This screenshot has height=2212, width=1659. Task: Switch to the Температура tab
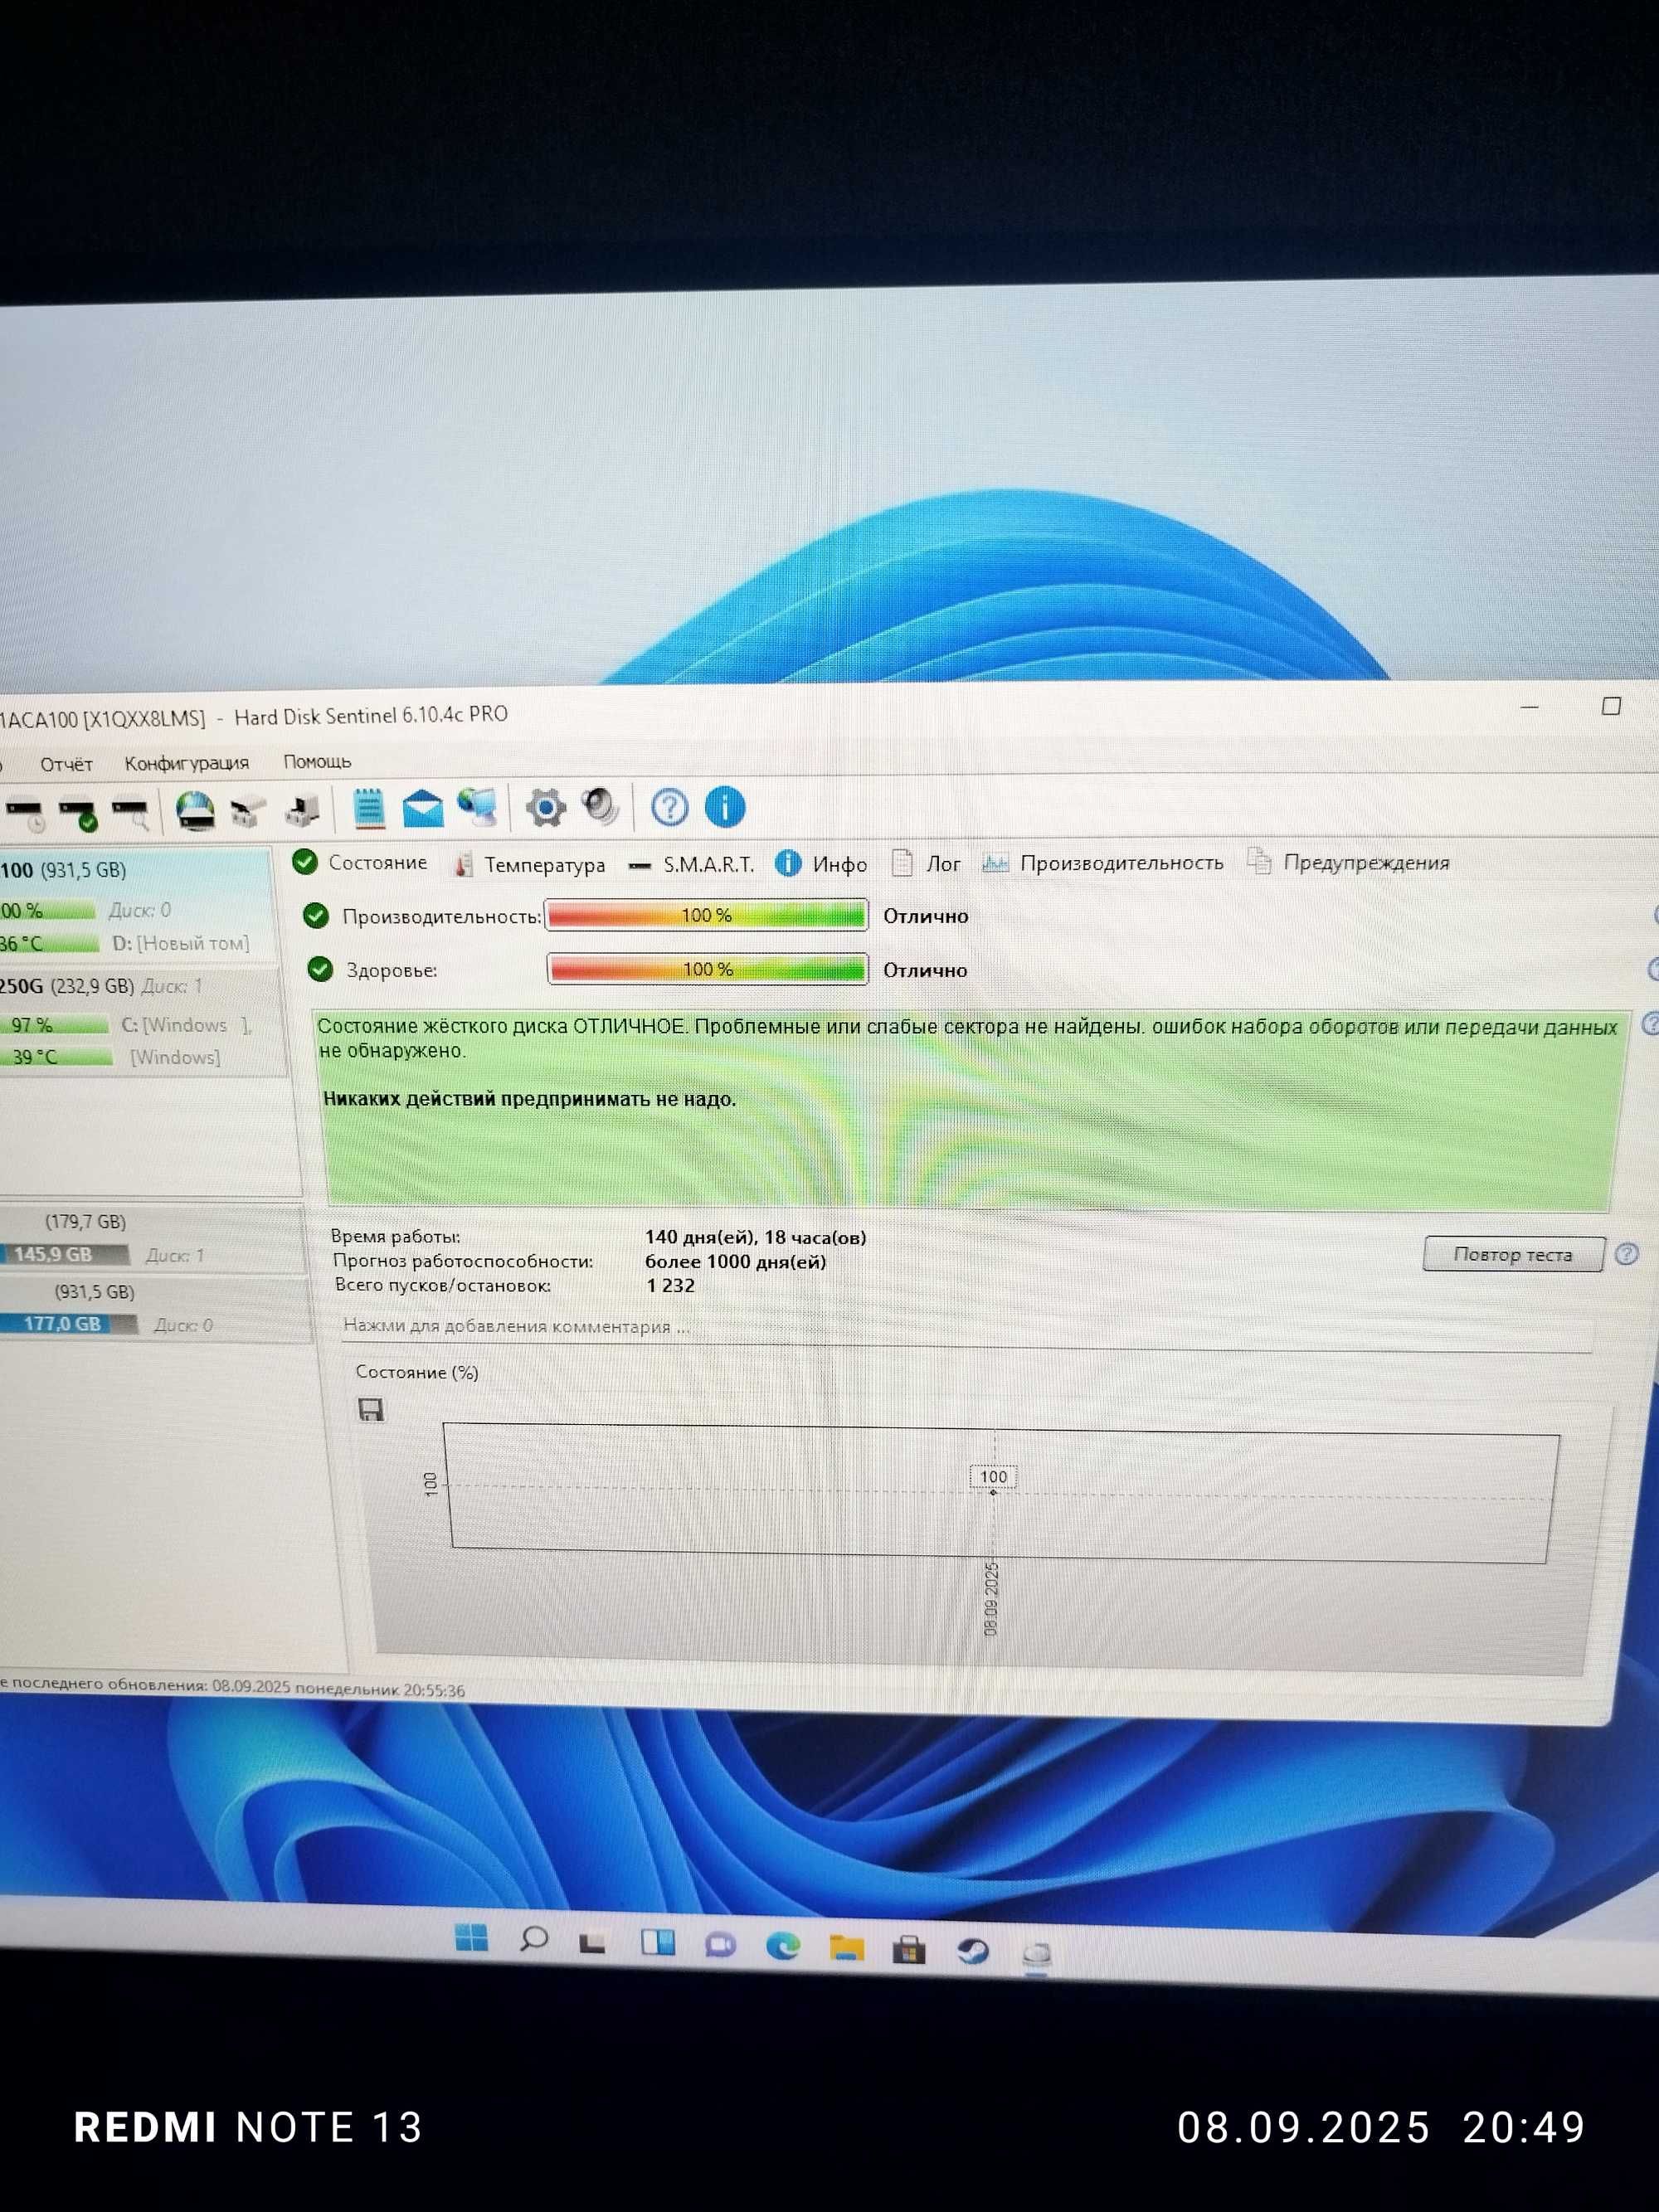click(529, 864)
